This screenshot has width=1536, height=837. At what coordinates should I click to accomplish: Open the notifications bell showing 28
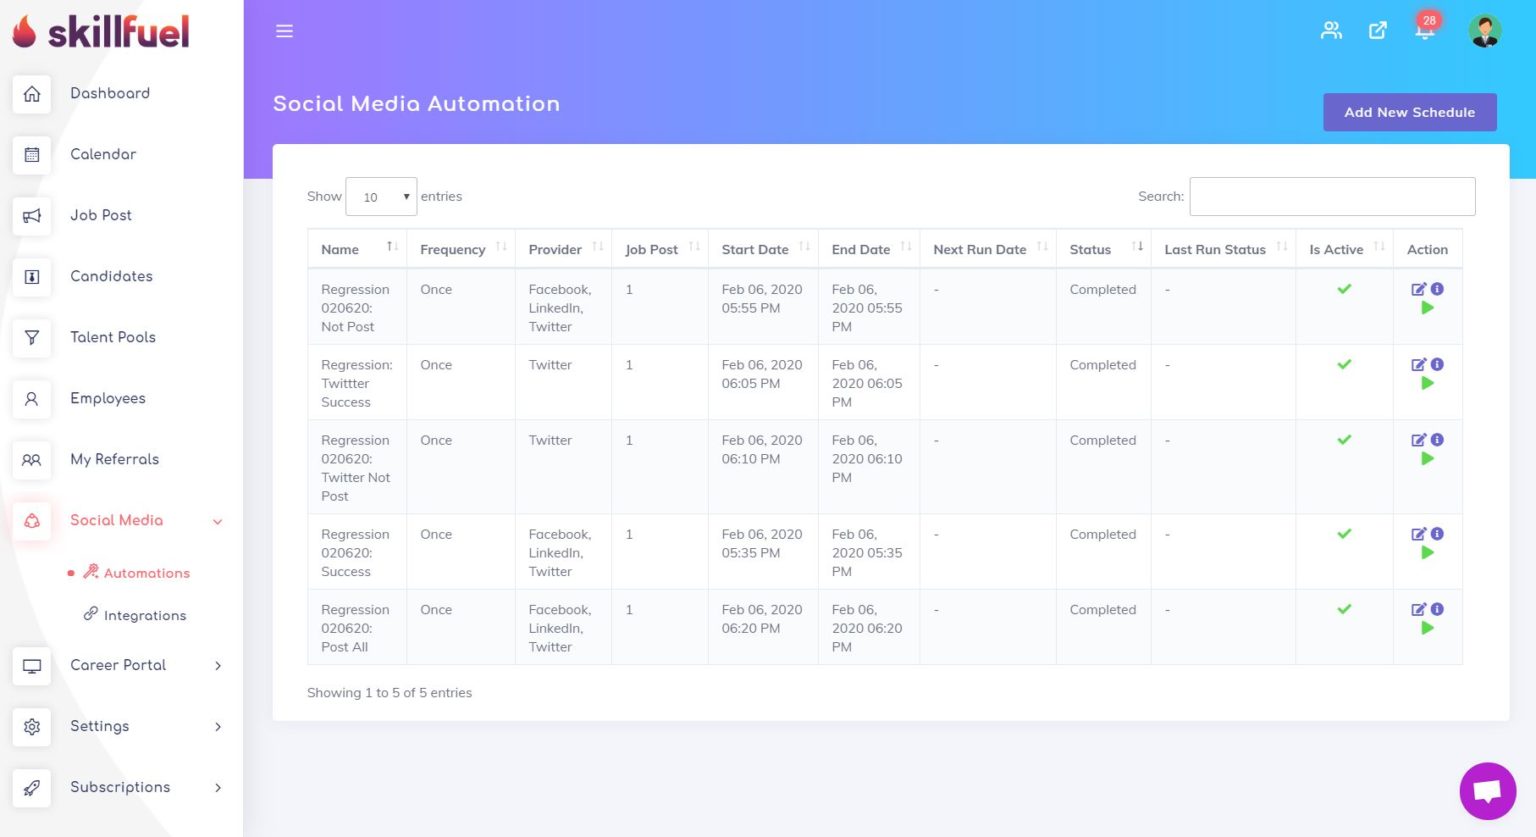click(x=1424, y=30)
